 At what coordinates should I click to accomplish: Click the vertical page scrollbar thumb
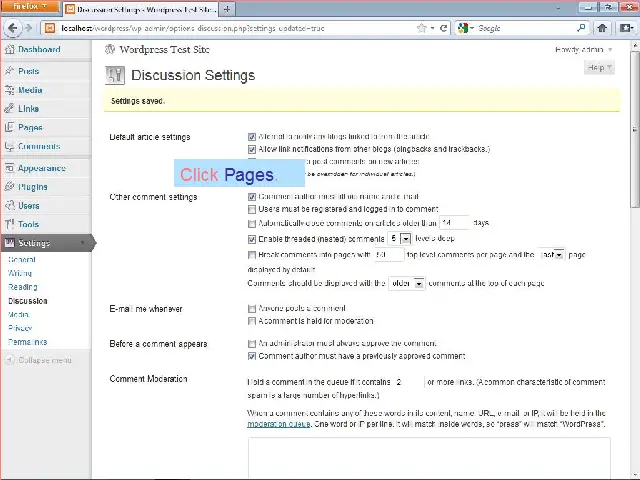635,130
